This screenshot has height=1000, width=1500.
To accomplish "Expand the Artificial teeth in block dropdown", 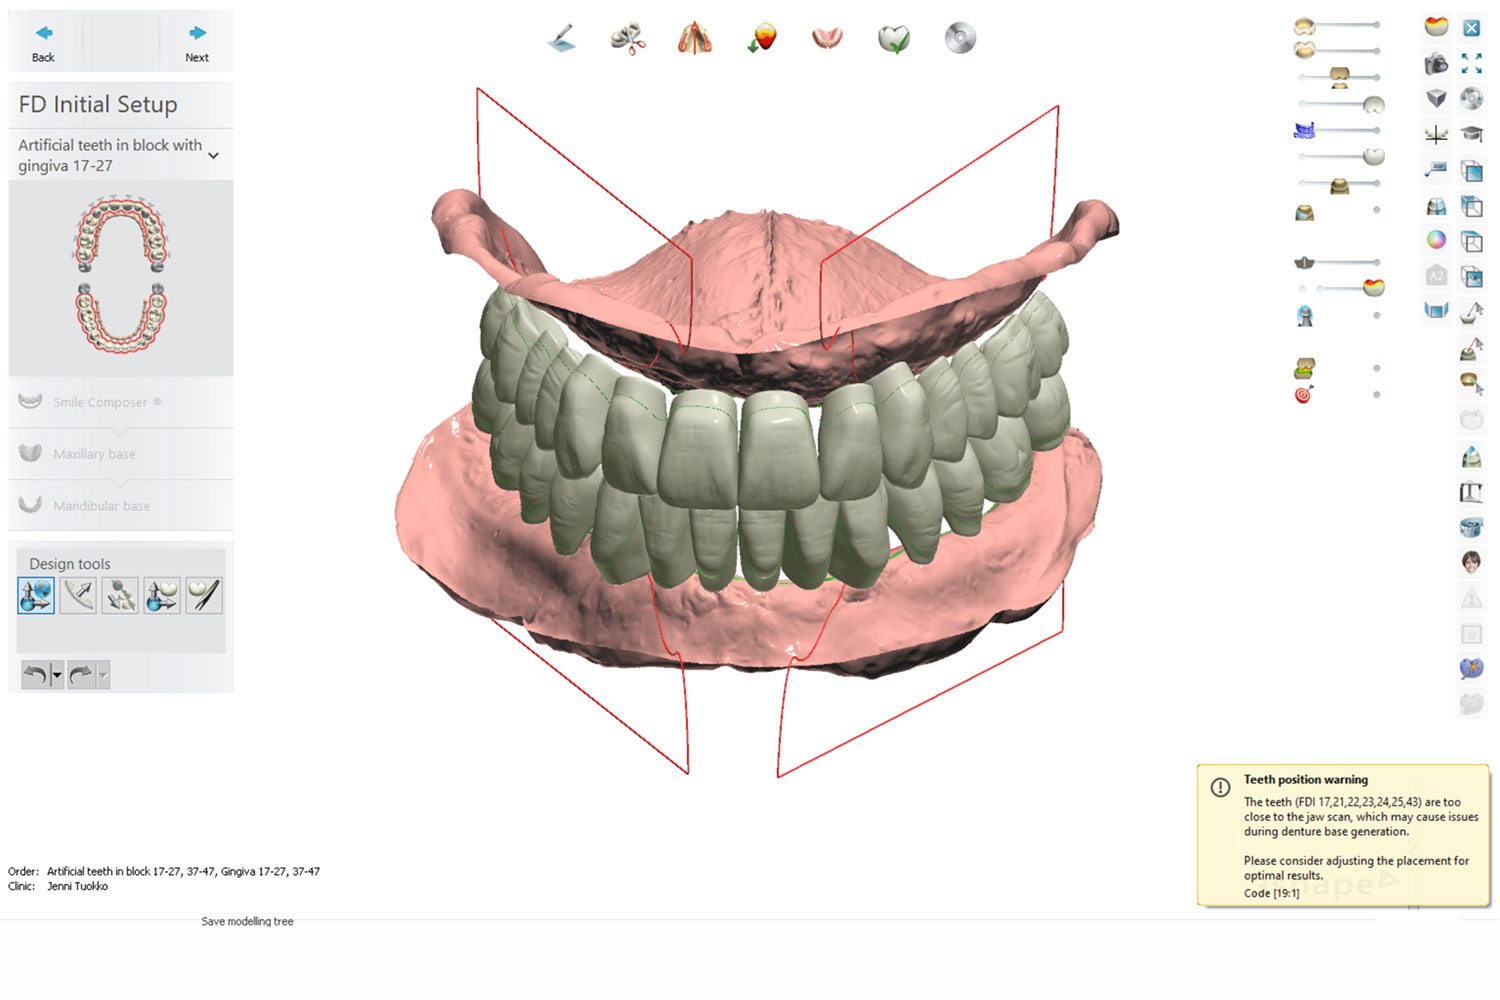I will pos(213,156).
